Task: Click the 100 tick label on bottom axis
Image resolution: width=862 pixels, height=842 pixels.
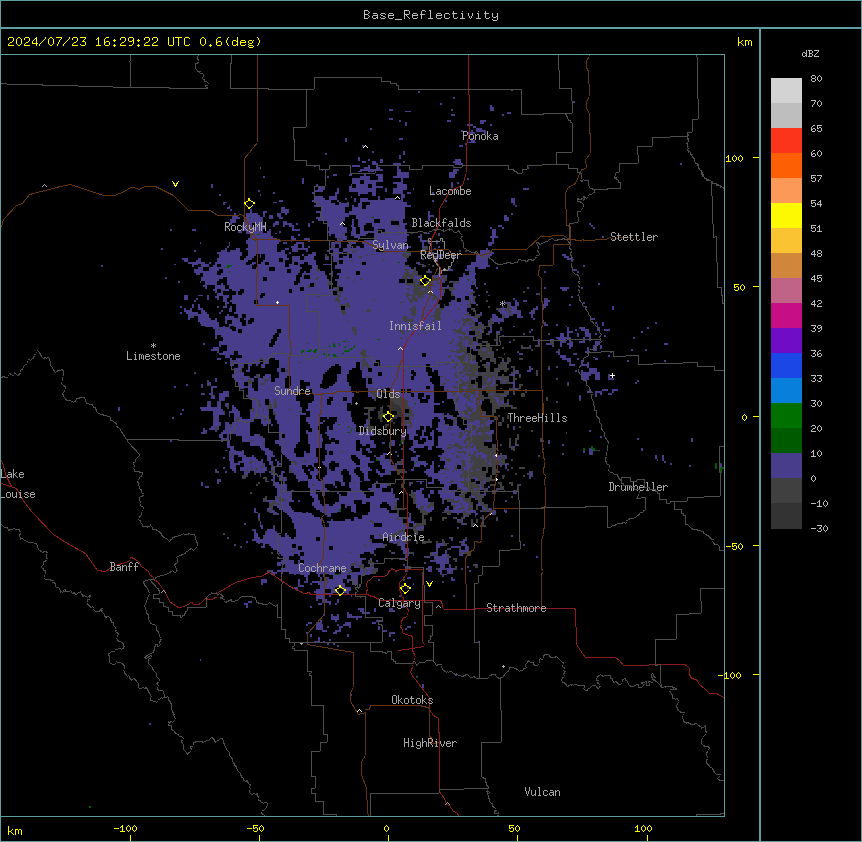Action: coord(643,828)
